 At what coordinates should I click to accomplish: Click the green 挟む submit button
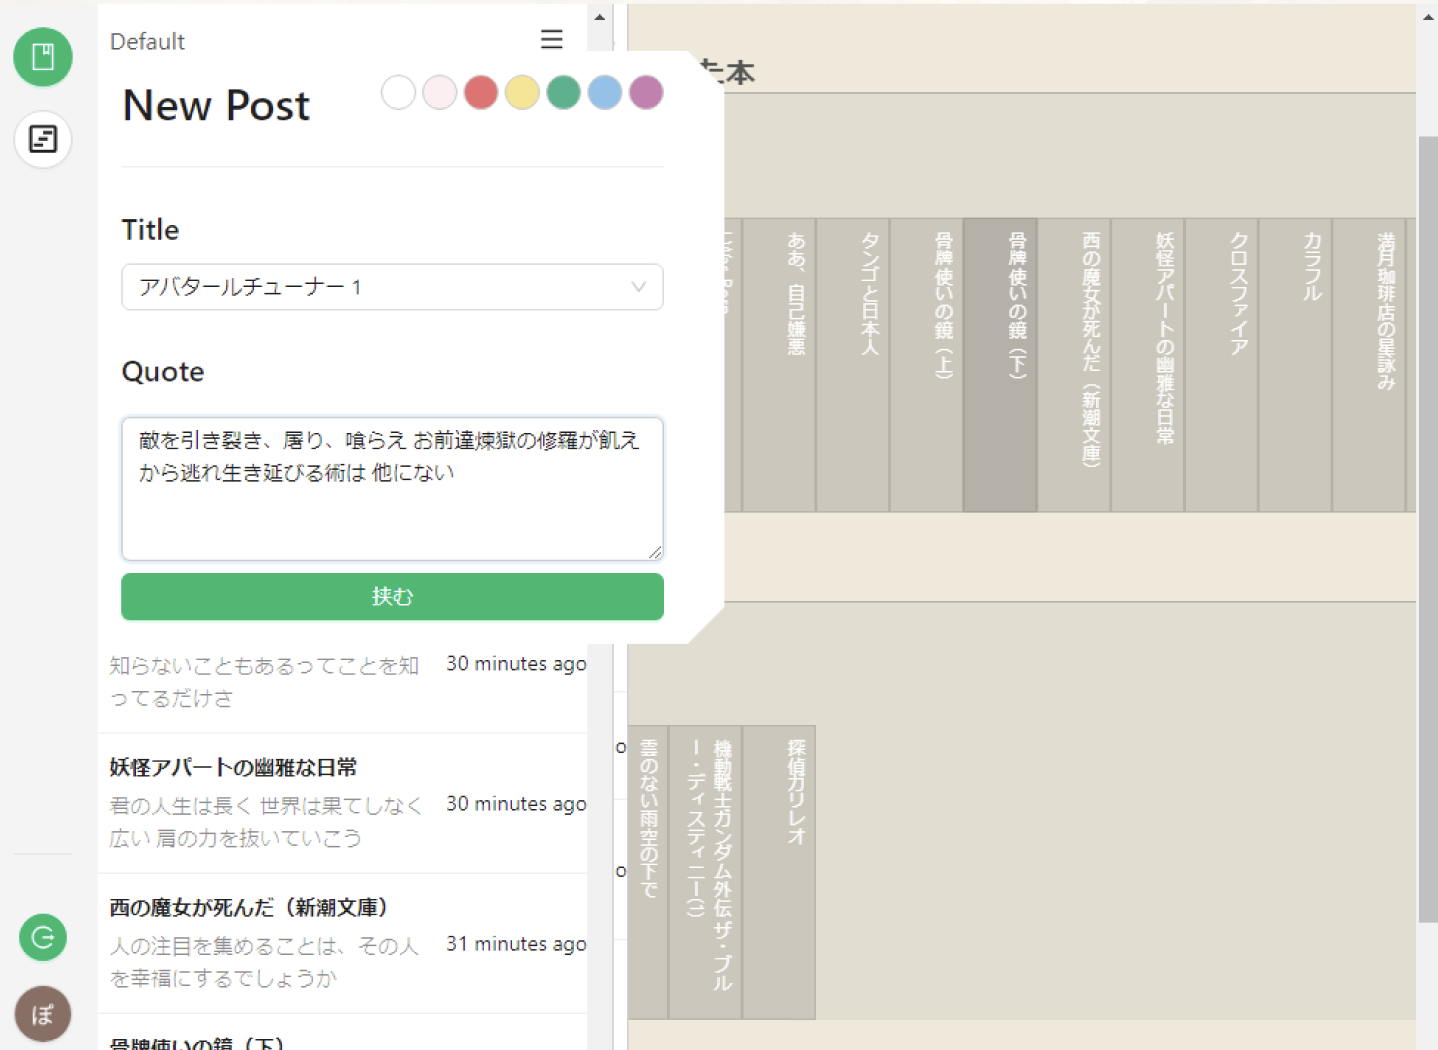tap(392, 596)
